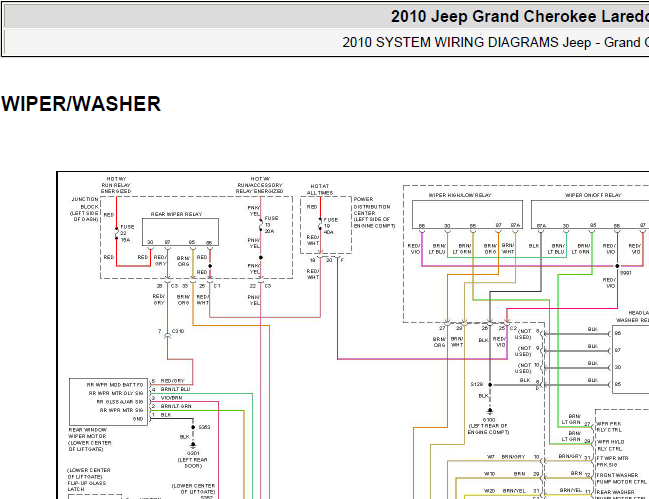
Task: Click the 'RR WPR MOD BATT FD' pin label
Action: (x=115, y=385)
